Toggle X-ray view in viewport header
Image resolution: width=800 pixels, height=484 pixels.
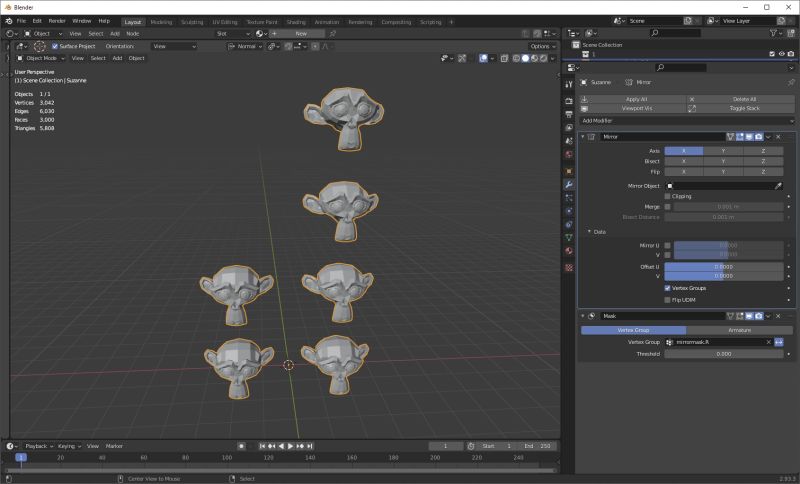point(504,58)
